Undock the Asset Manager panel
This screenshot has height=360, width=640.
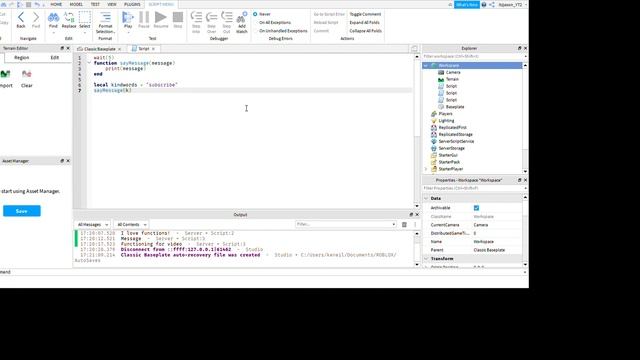62,161
